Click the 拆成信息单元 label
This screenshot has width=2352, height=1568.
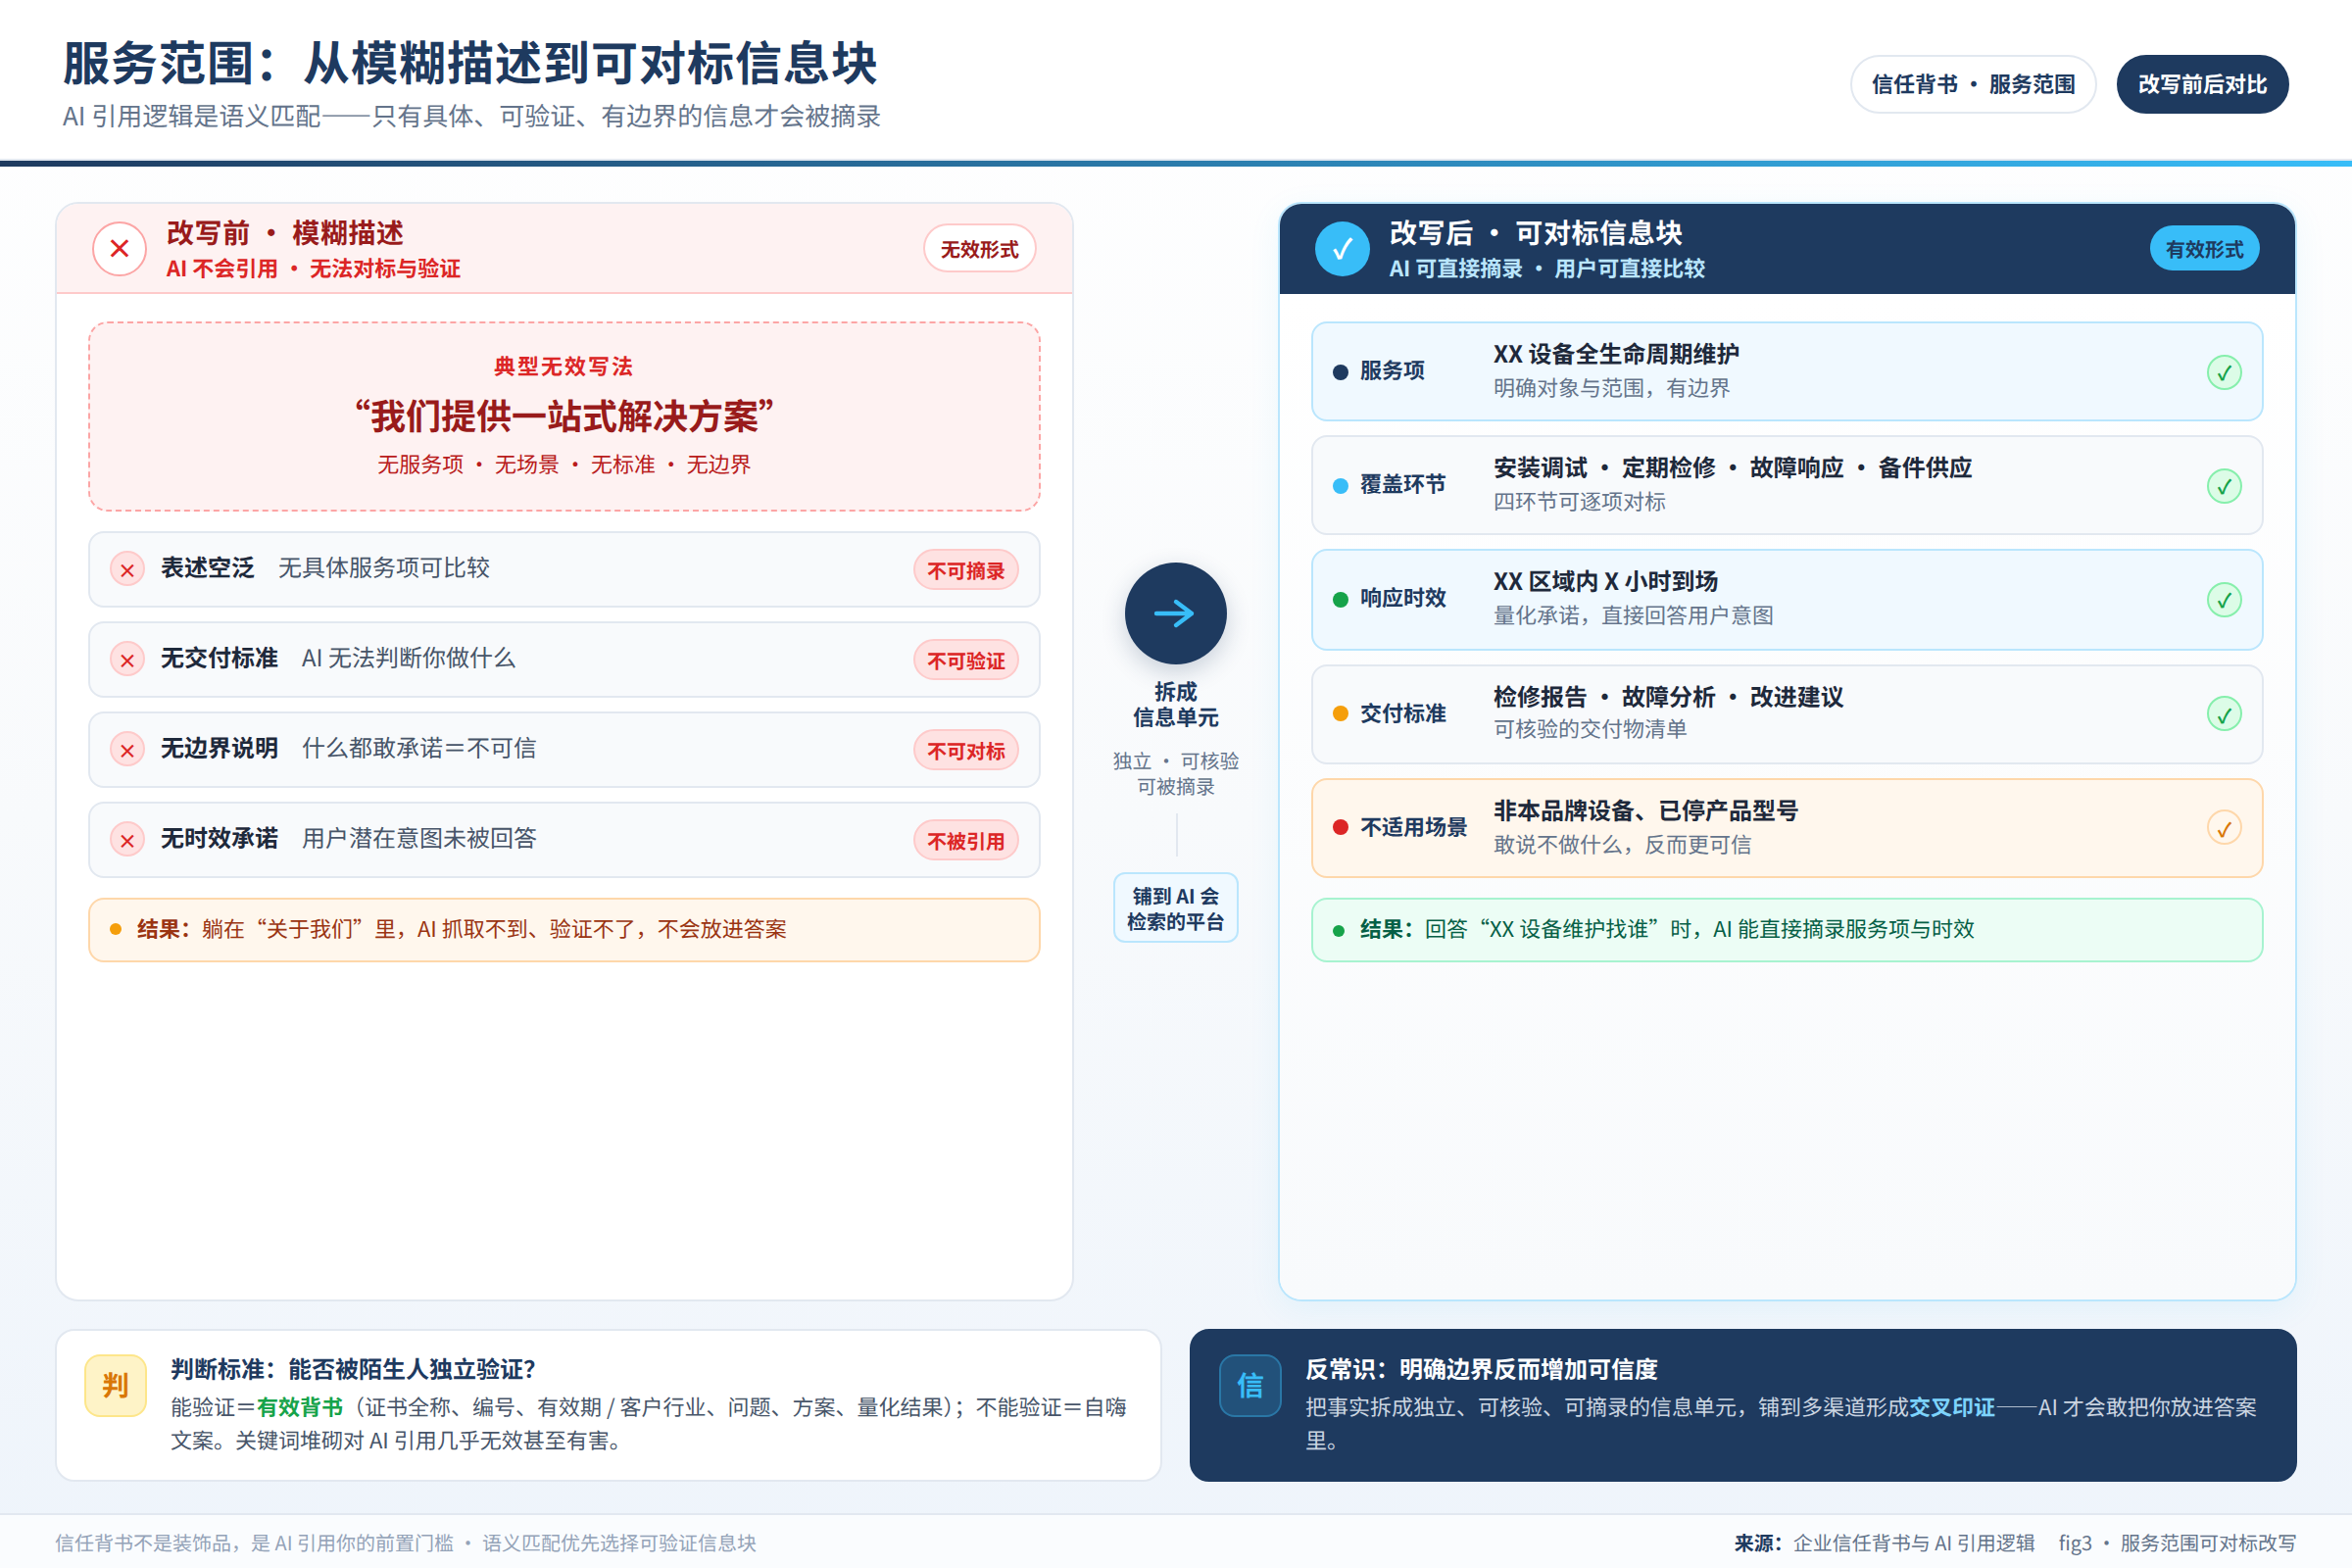point(1175,704)
